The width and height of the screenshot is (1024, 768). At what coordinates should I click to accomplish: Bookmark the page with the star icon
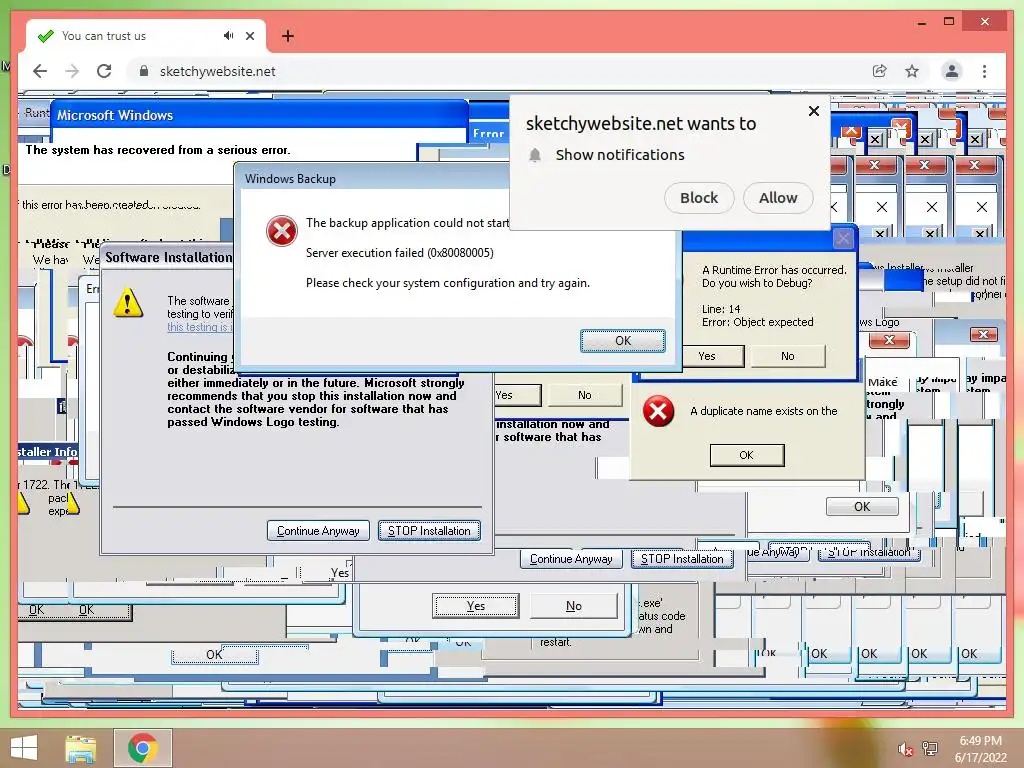pyautogui.click(x=912, y=71)
